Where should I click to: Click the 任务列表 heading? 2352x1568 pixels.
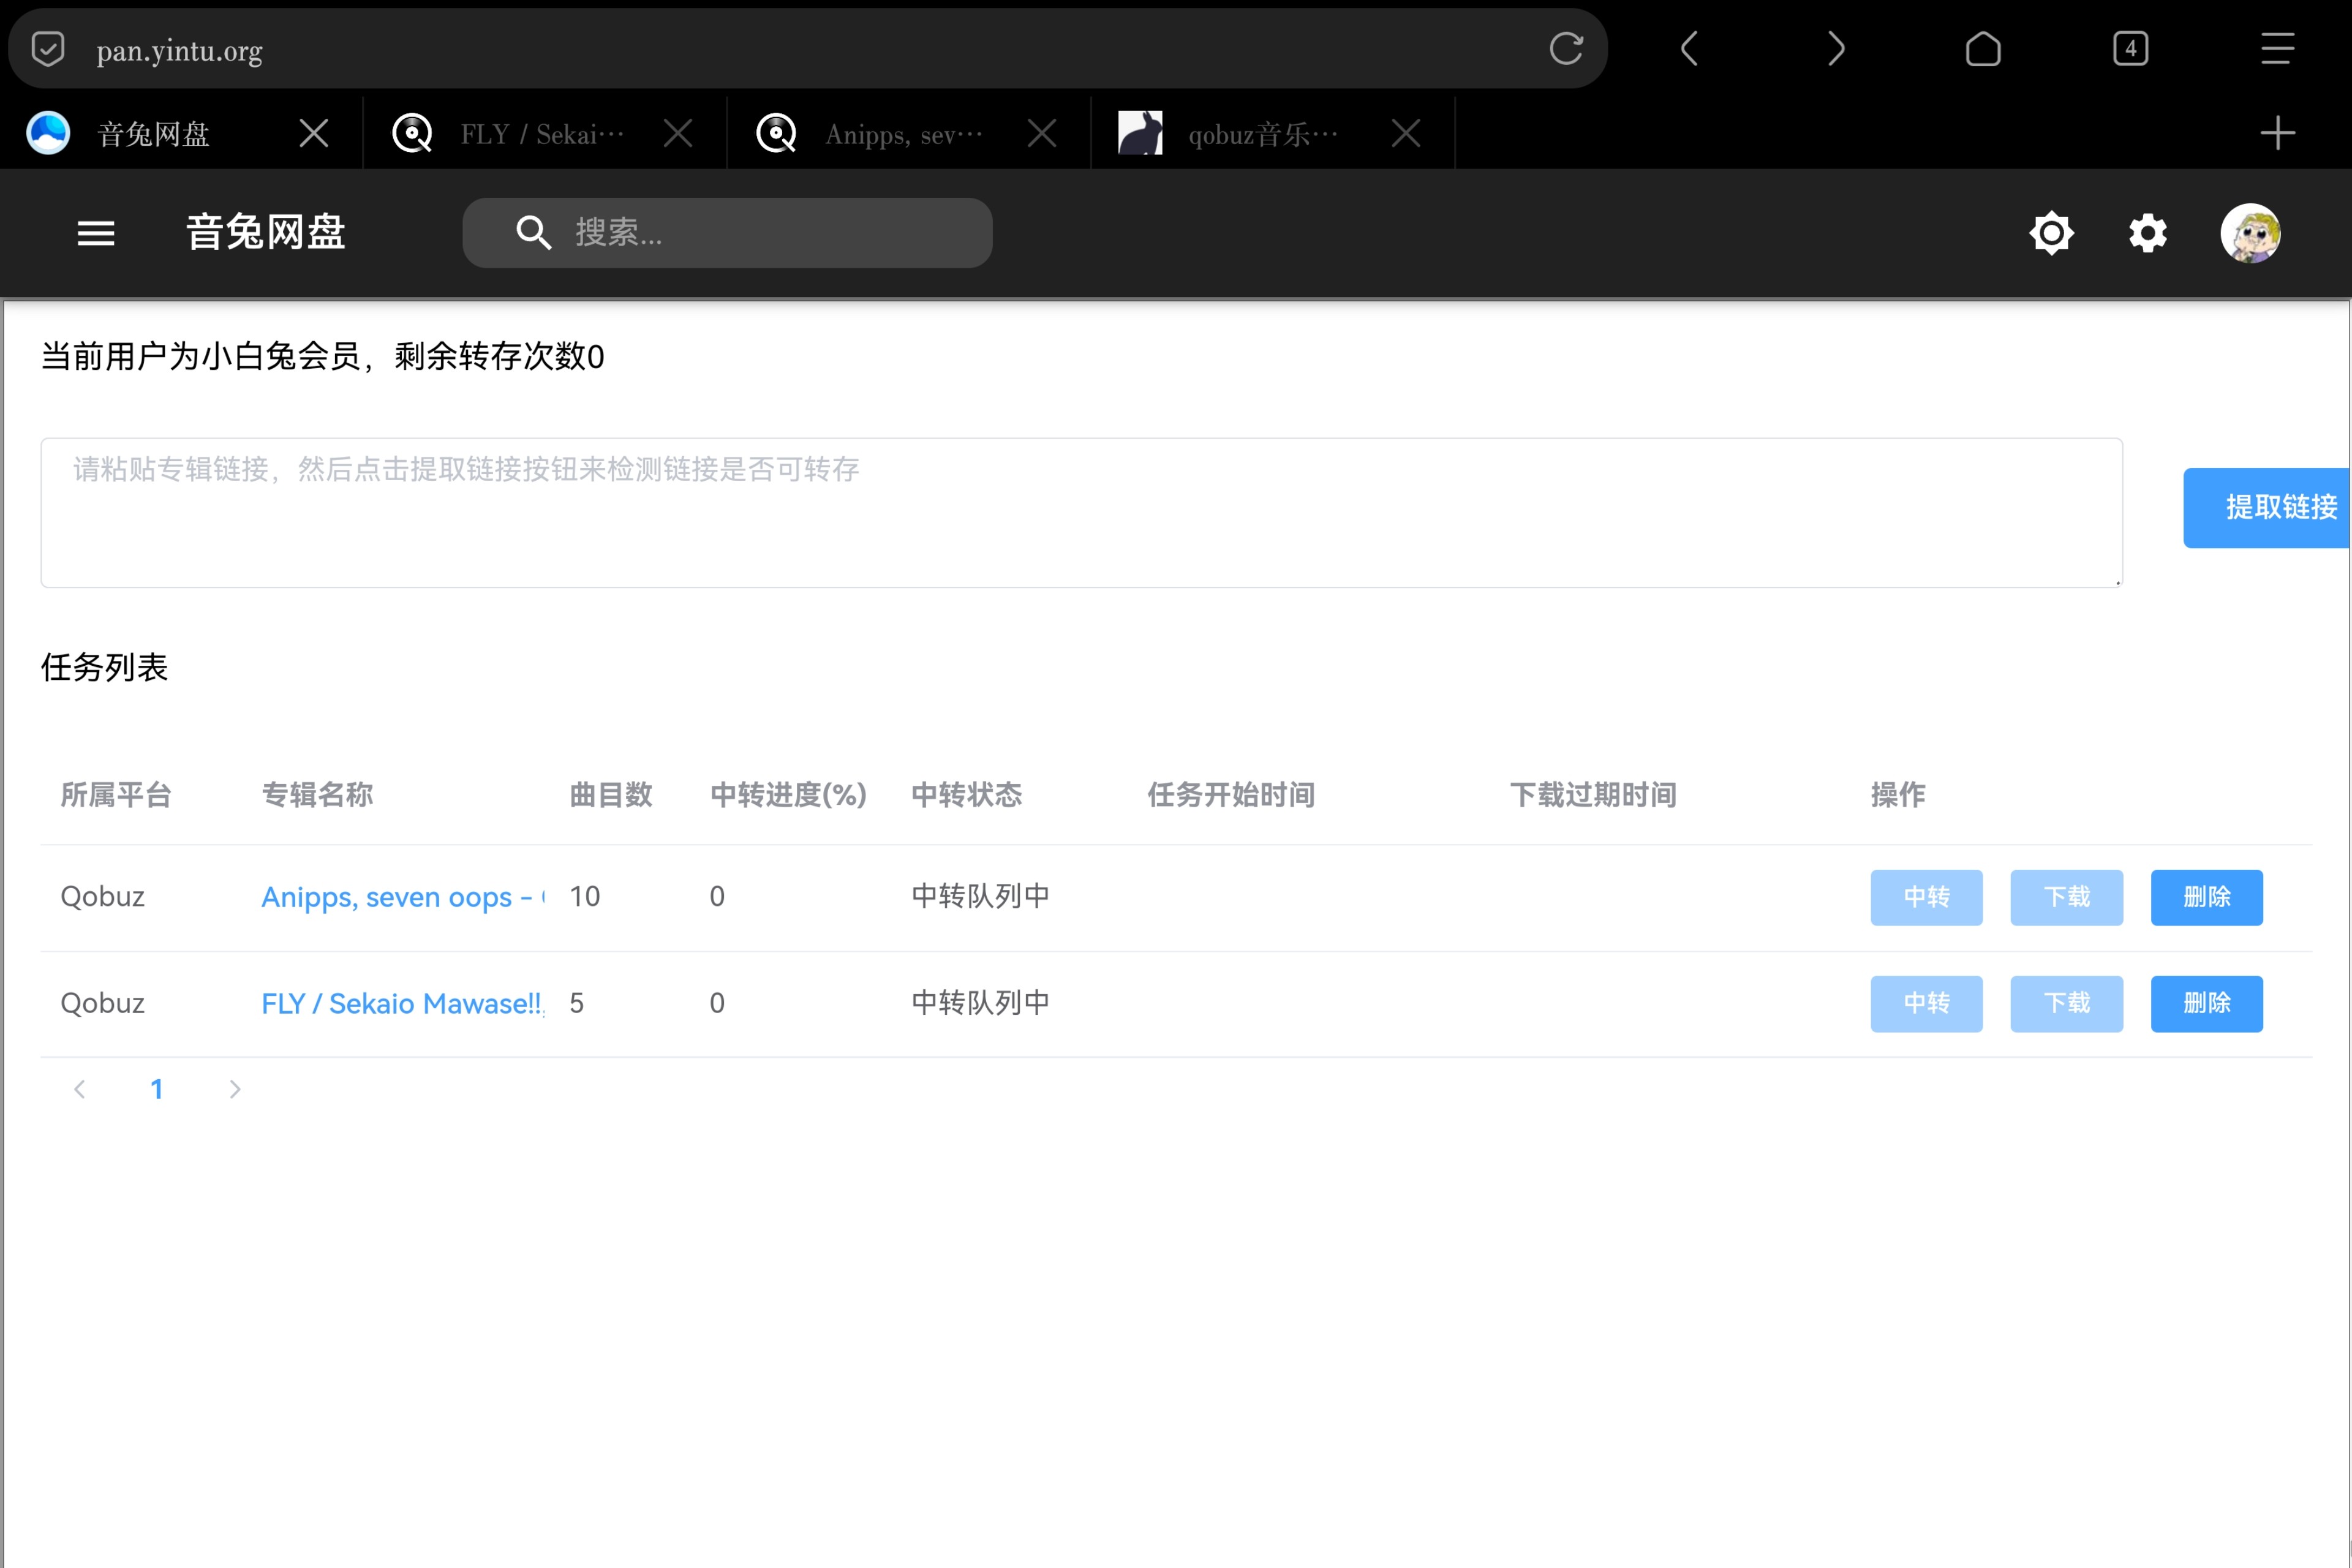click(x=104, y=667)
